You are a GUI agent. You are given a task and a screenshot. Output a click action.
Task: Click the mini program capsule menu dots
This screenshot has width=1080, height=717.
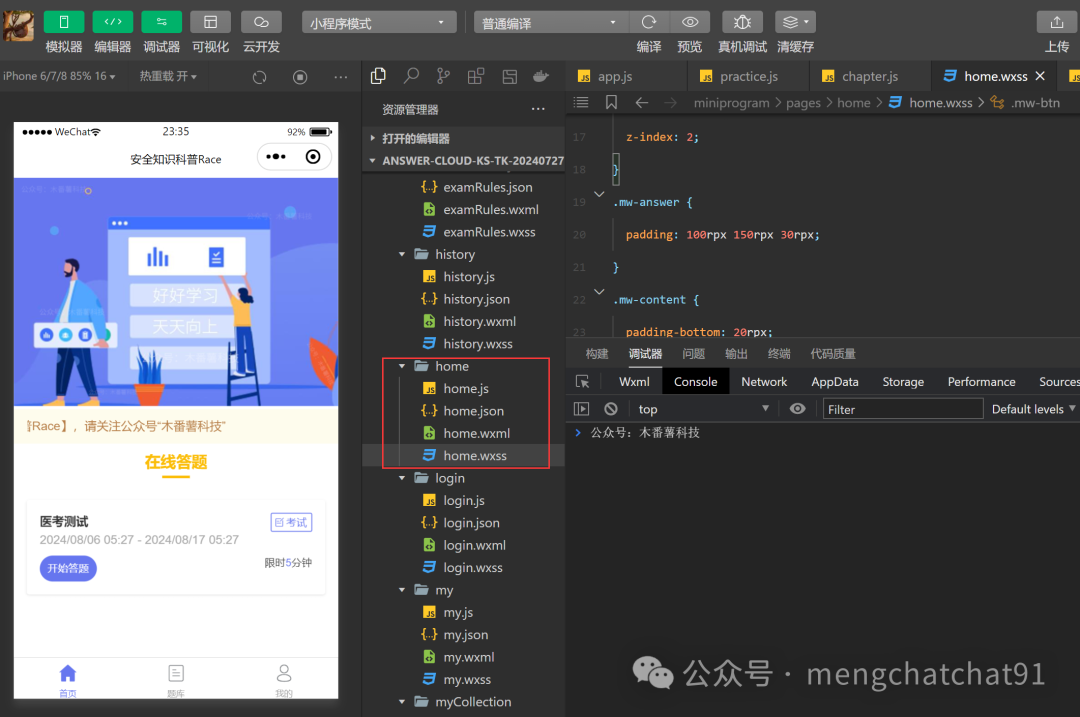(276, 157)
